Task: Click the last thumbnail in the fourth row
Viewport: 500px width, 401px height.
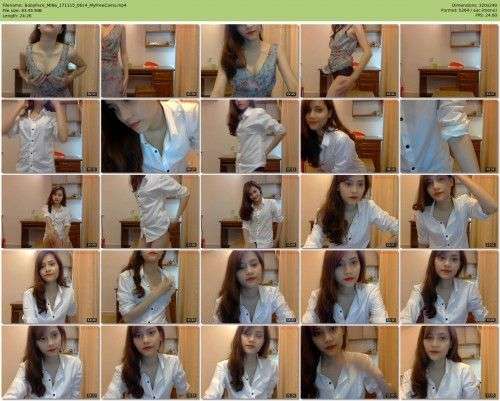Action: [449, 287]
